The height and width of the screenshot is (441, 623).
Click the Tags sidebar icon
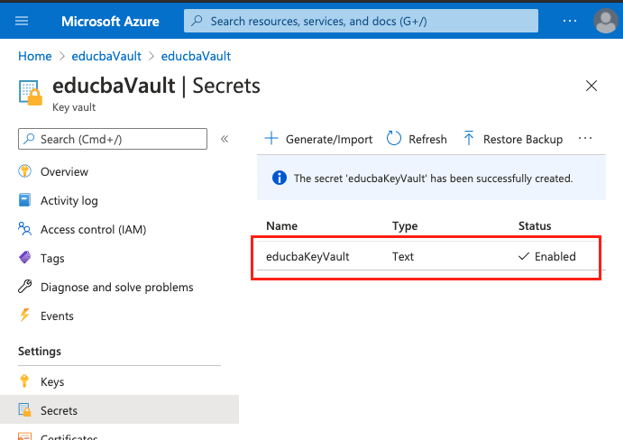click(x=25, y=258)
